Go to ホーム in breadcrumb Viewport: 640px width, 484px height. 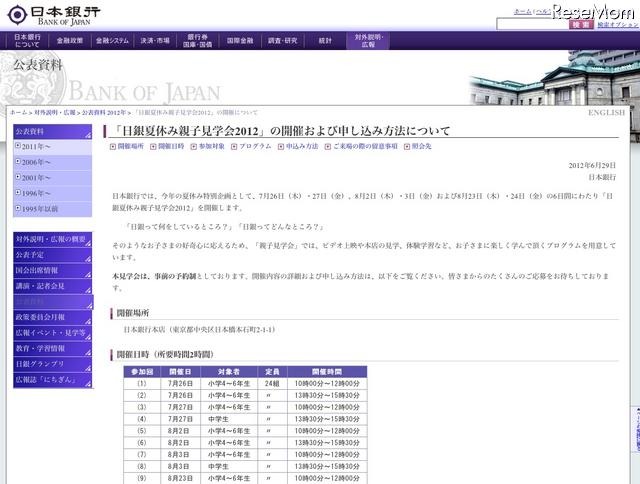(x=19, y=112)
